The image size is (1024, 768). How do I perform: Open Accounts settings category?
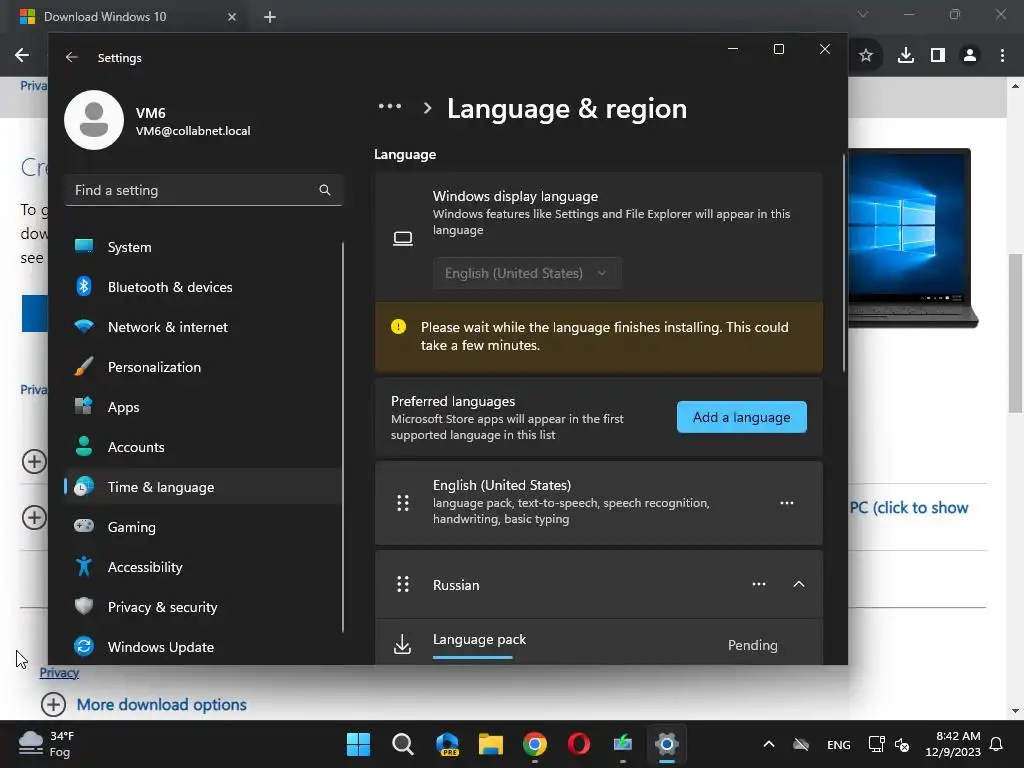[202, 447]
